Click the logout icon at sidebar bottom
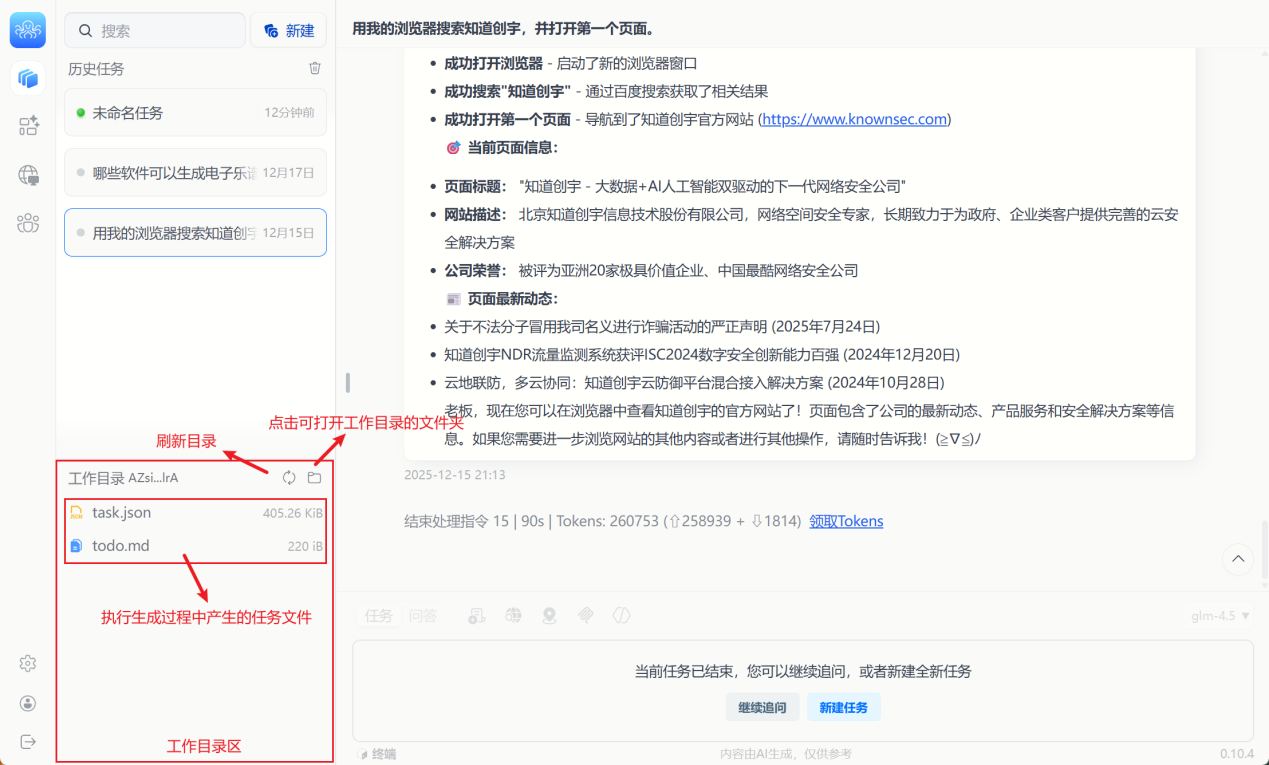Image resolution: width=1269 pixels, height=765 pixels. click(28, 741)
